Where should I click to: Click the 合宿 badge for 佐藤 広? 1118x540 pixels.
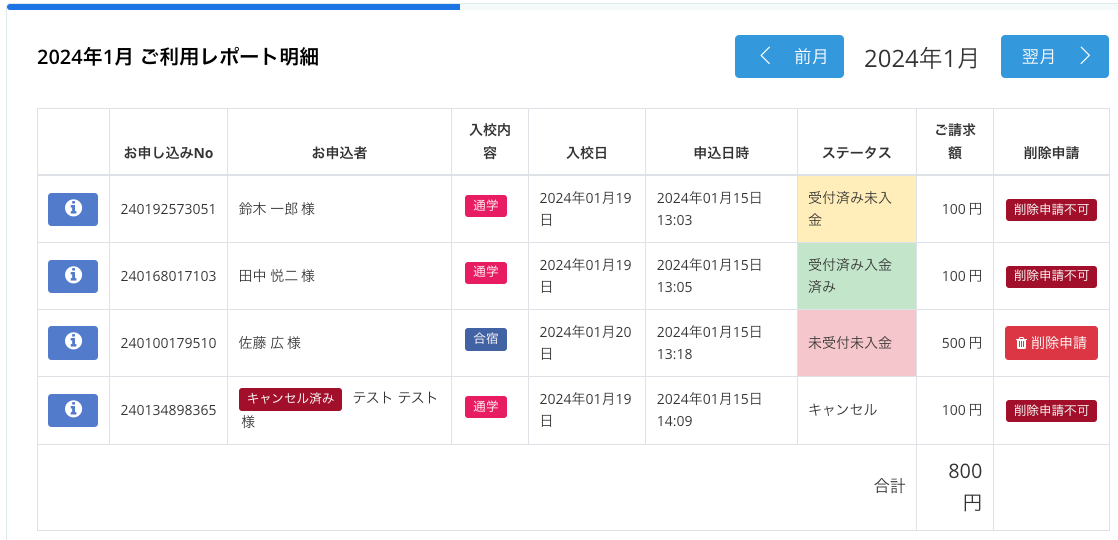click(x=486, y=339)
